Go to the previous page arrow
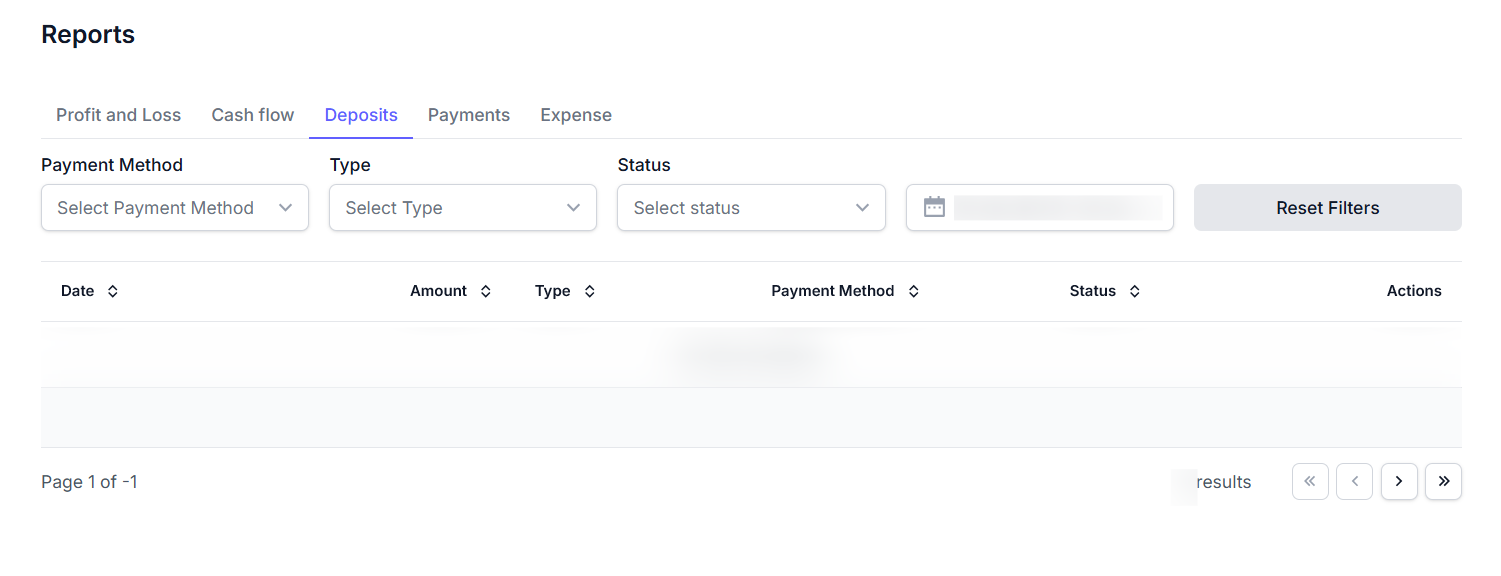This screenshot has height=576, width=1501. 1354,481
